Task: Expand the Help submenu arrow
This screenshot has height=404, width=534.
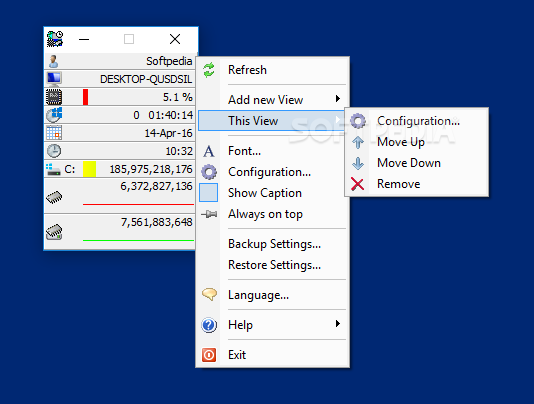Action: pyautogui.click(x=337, y=324)
